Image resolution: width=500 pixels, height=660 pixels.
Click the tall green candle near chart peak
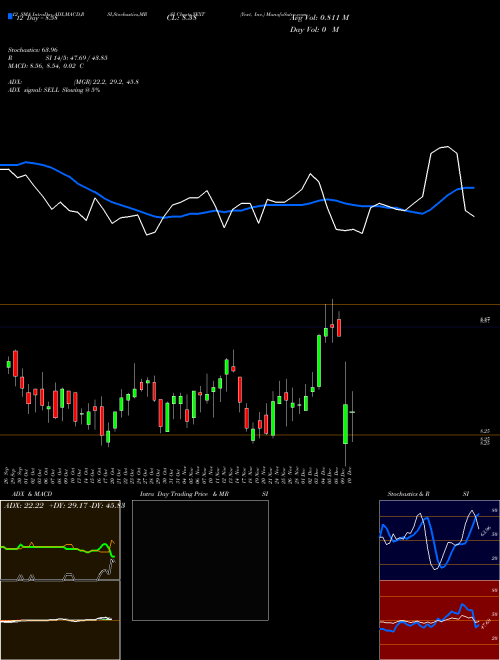coord(319,361)
